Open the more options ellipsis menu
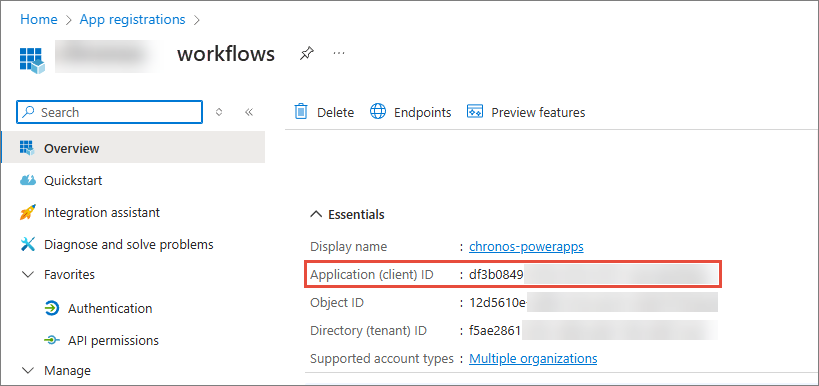 click(x=339, y=53)
